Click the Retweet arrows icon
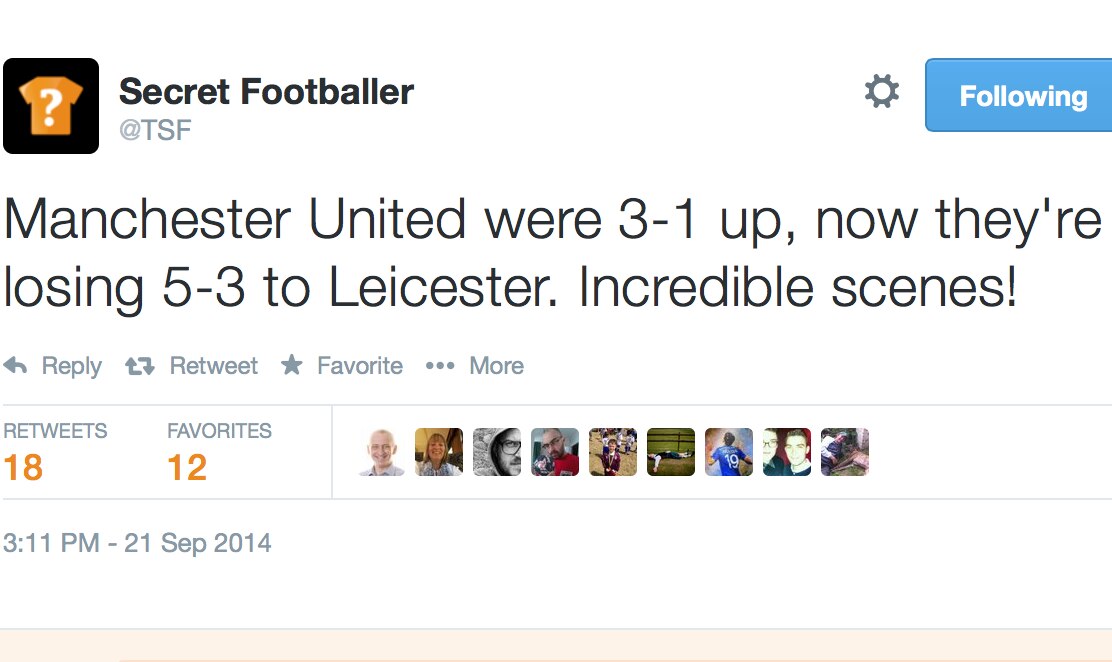This screenshot has height=662, width=1112. (x=139, y=366)
